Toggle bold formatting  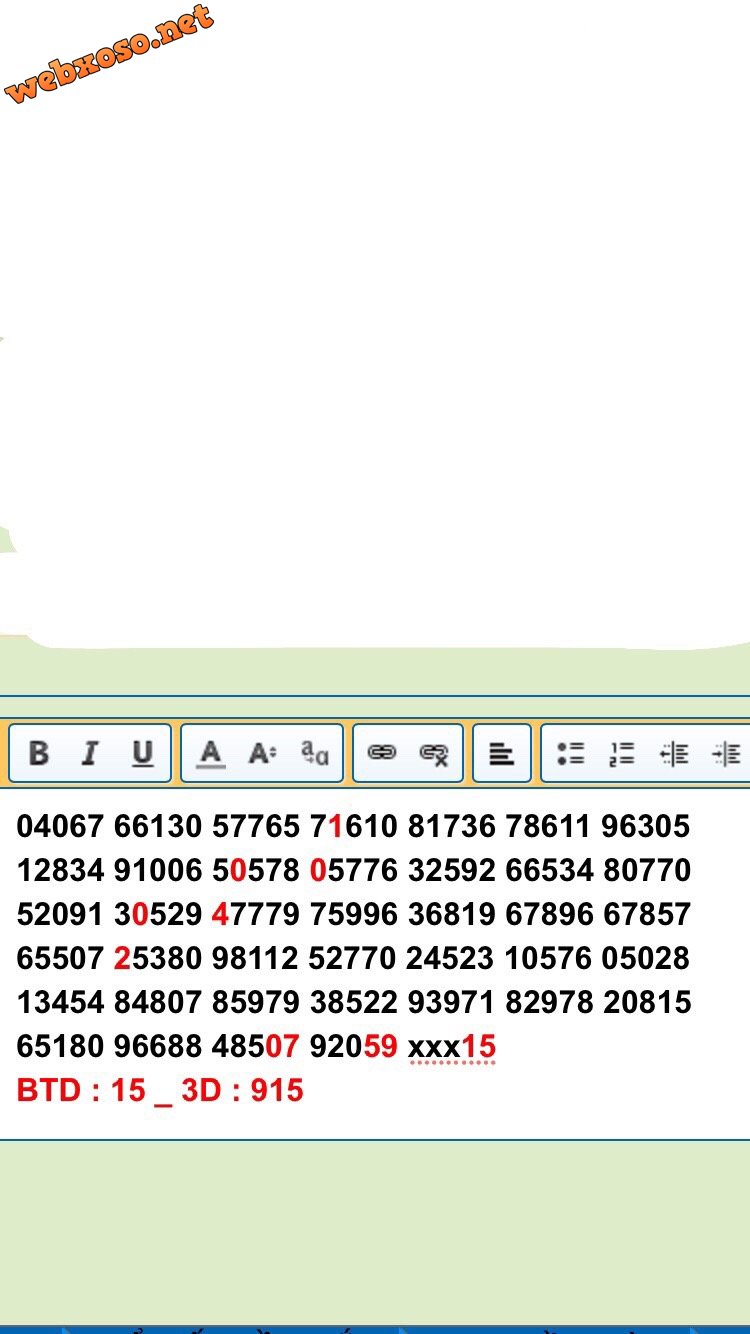click(39, 753)
